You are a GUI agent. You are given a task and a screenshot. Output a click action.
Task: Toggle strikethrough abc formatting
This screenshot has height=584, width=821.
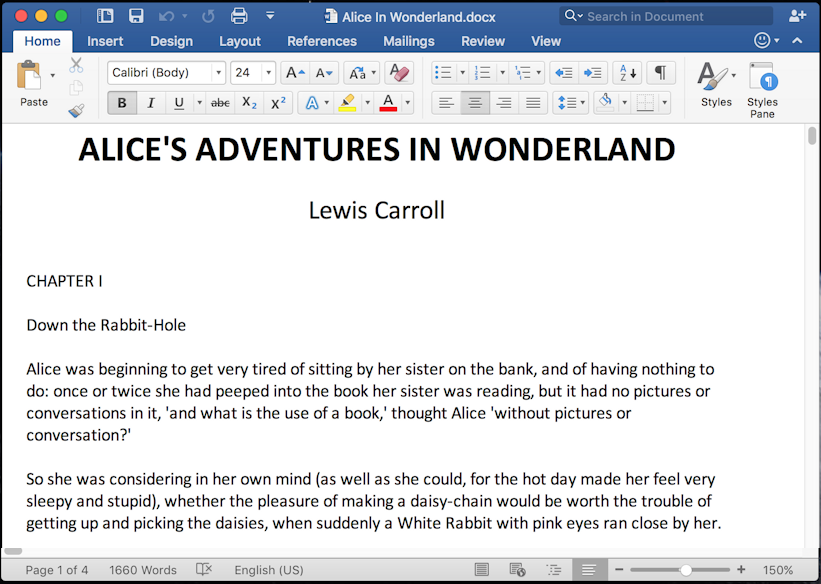tap(220, 103)
